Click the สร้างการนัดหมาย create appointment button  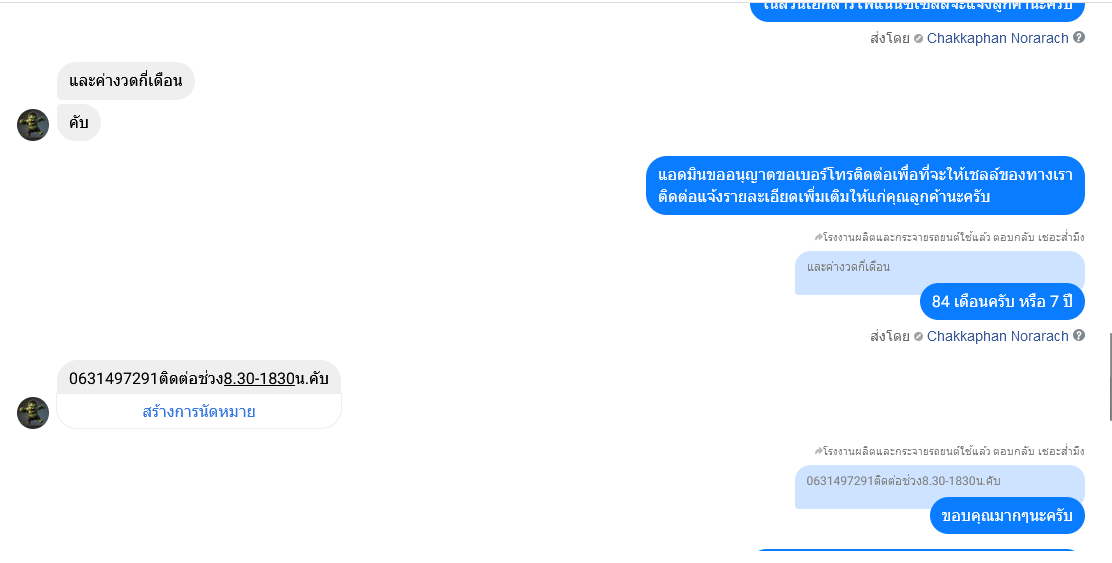point(199,412)
